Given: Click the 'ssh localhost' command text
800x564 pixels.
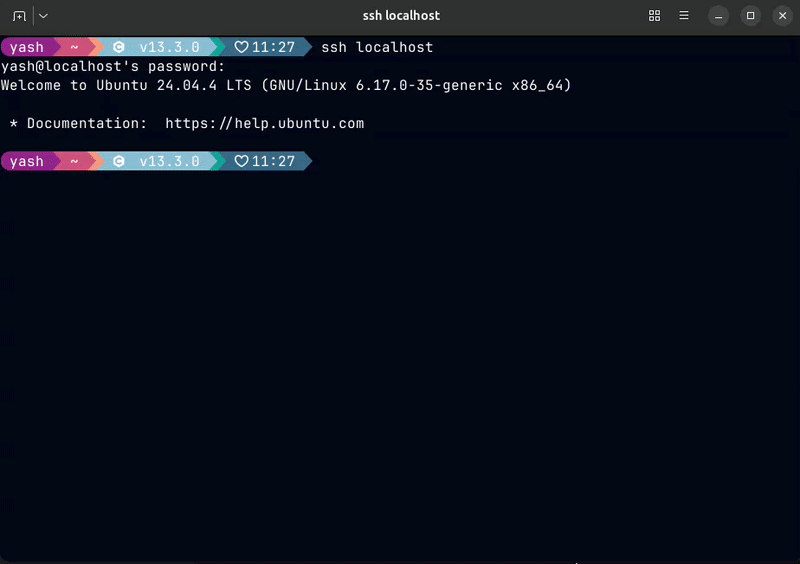Looking at the screenshot, I should [x=377, y=47].
